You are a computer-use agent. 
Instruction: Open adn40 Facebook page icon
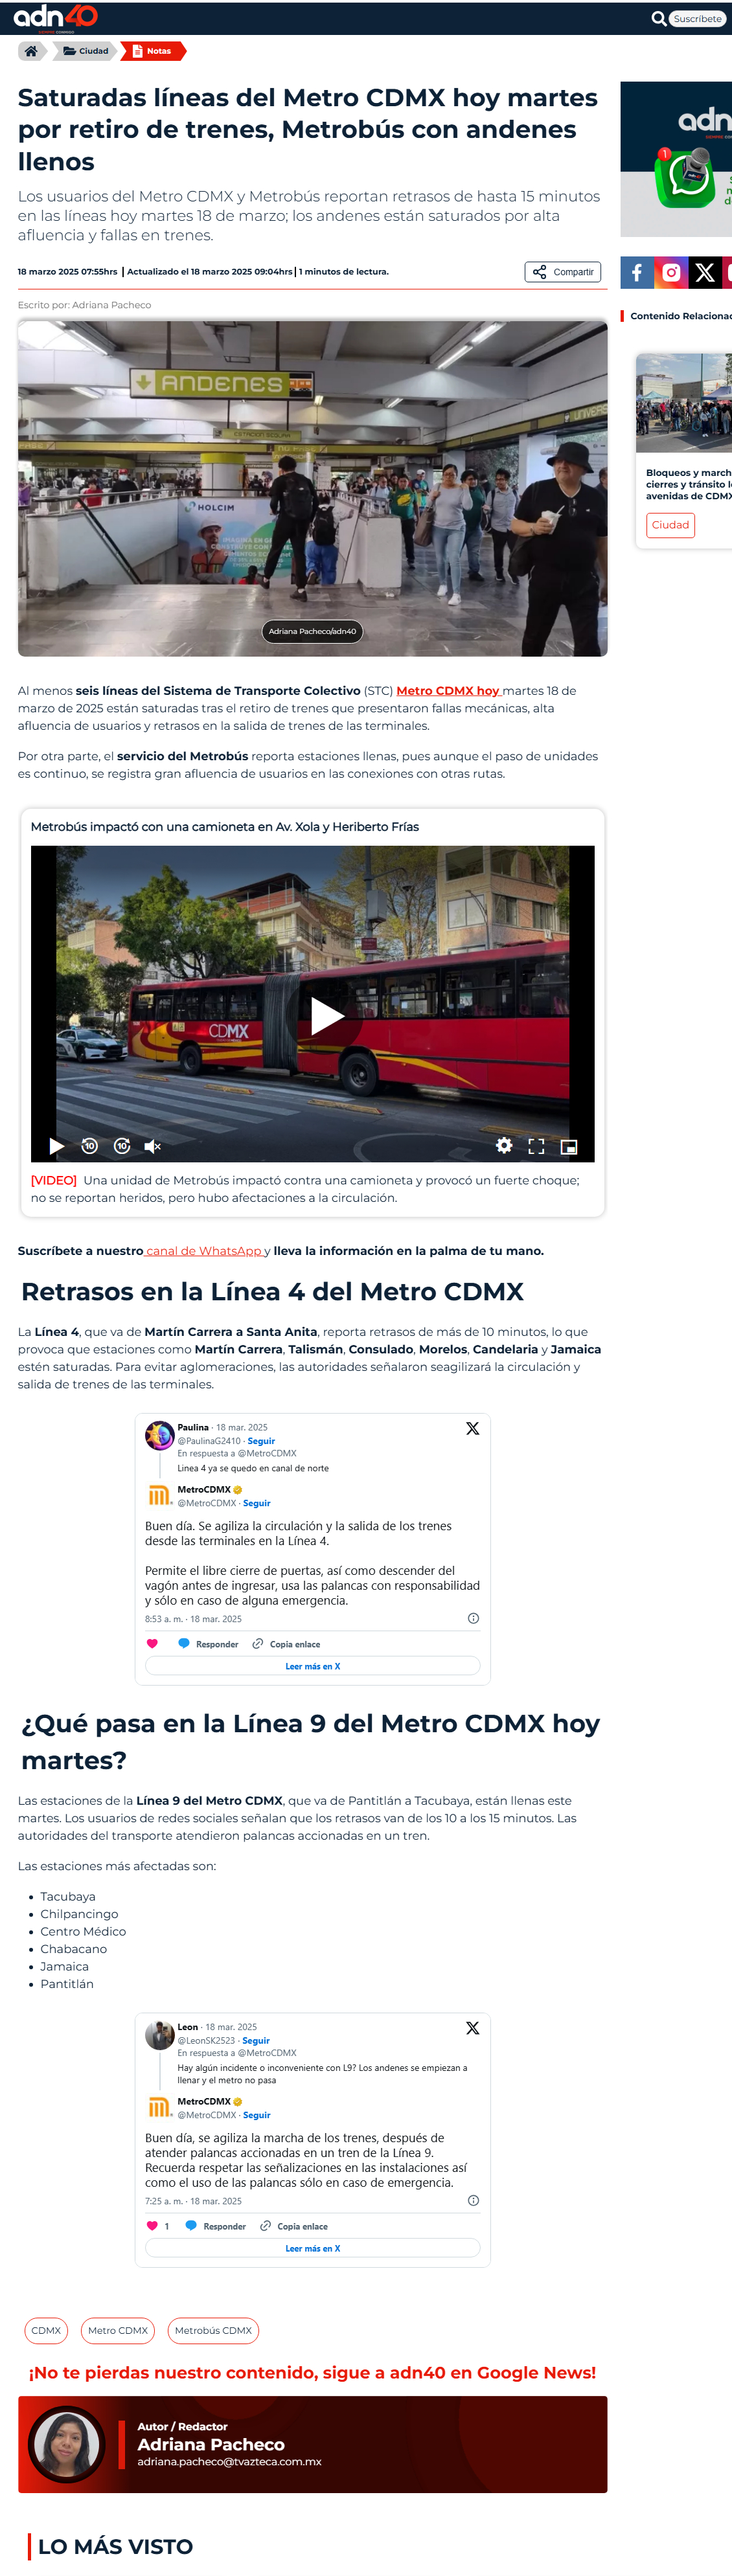point(637,272)
